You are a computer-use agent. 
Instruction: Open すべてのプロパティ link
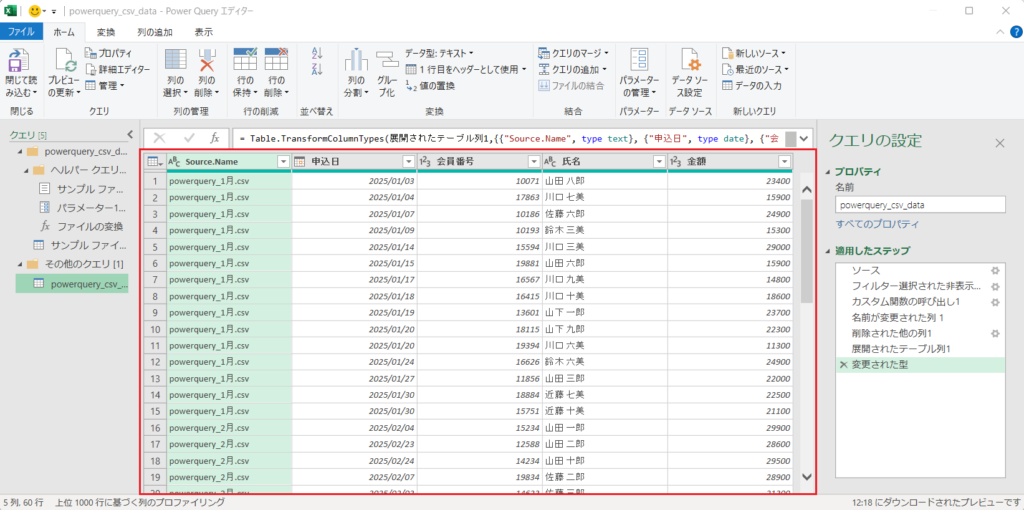point(878,224)
